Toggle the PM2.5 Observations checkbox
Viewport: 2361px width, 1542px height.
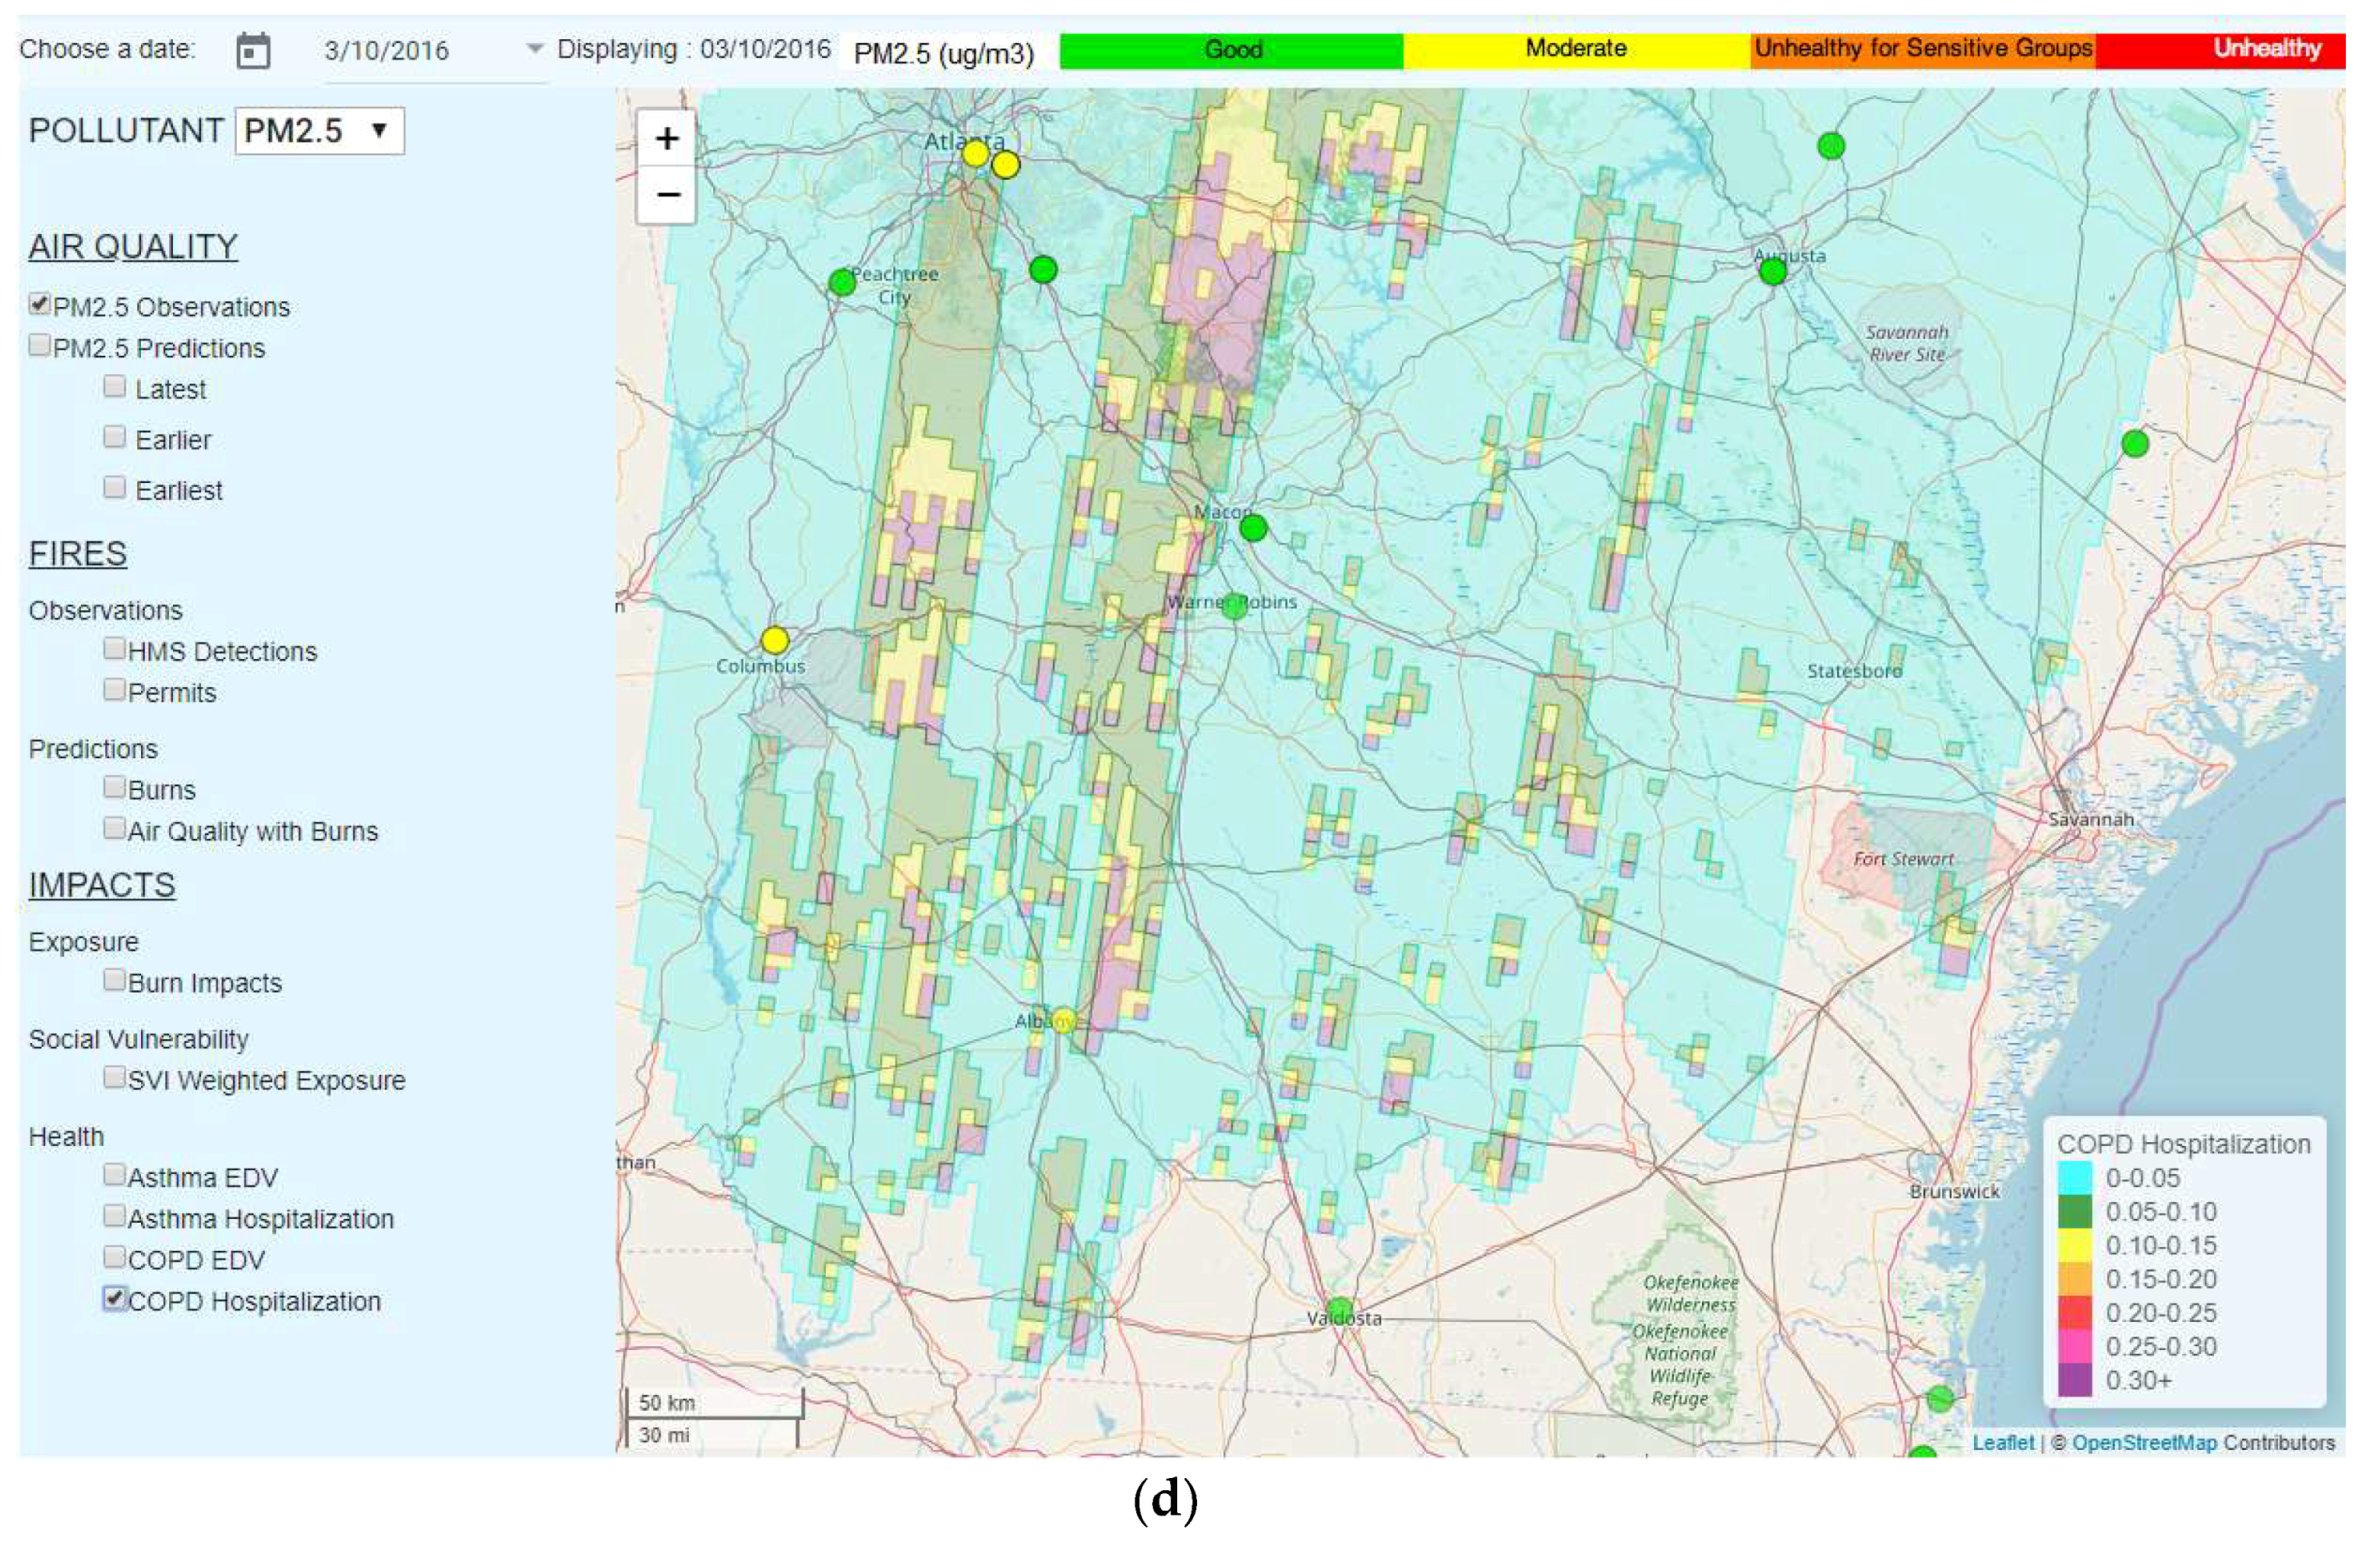point(40,303)
